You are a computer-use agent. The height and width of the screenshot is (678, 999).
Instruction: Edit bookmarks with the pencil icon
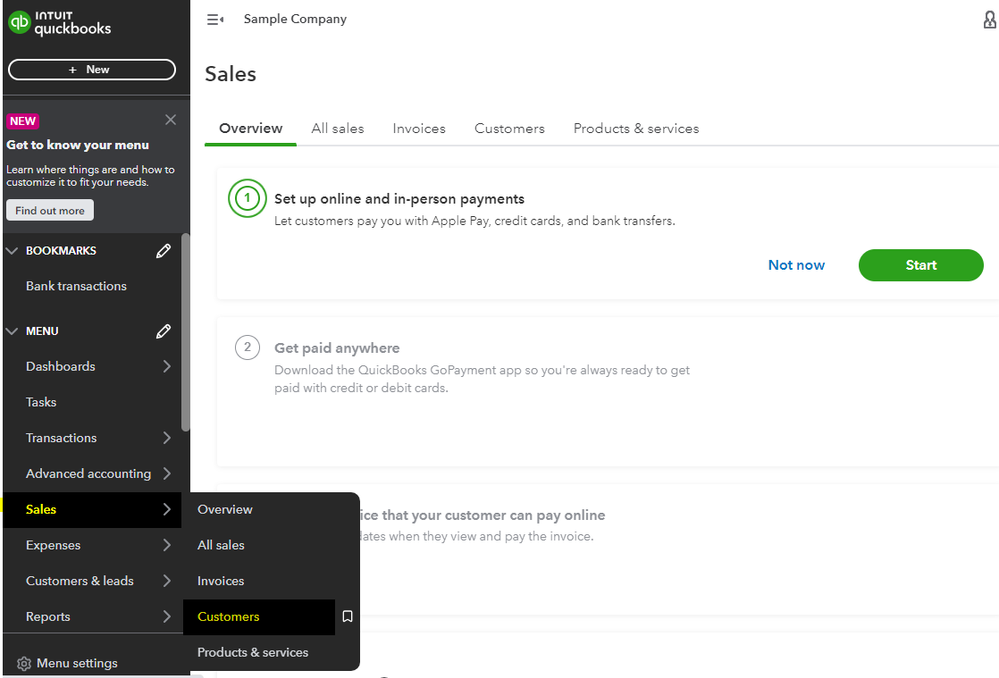pos(163,251)
